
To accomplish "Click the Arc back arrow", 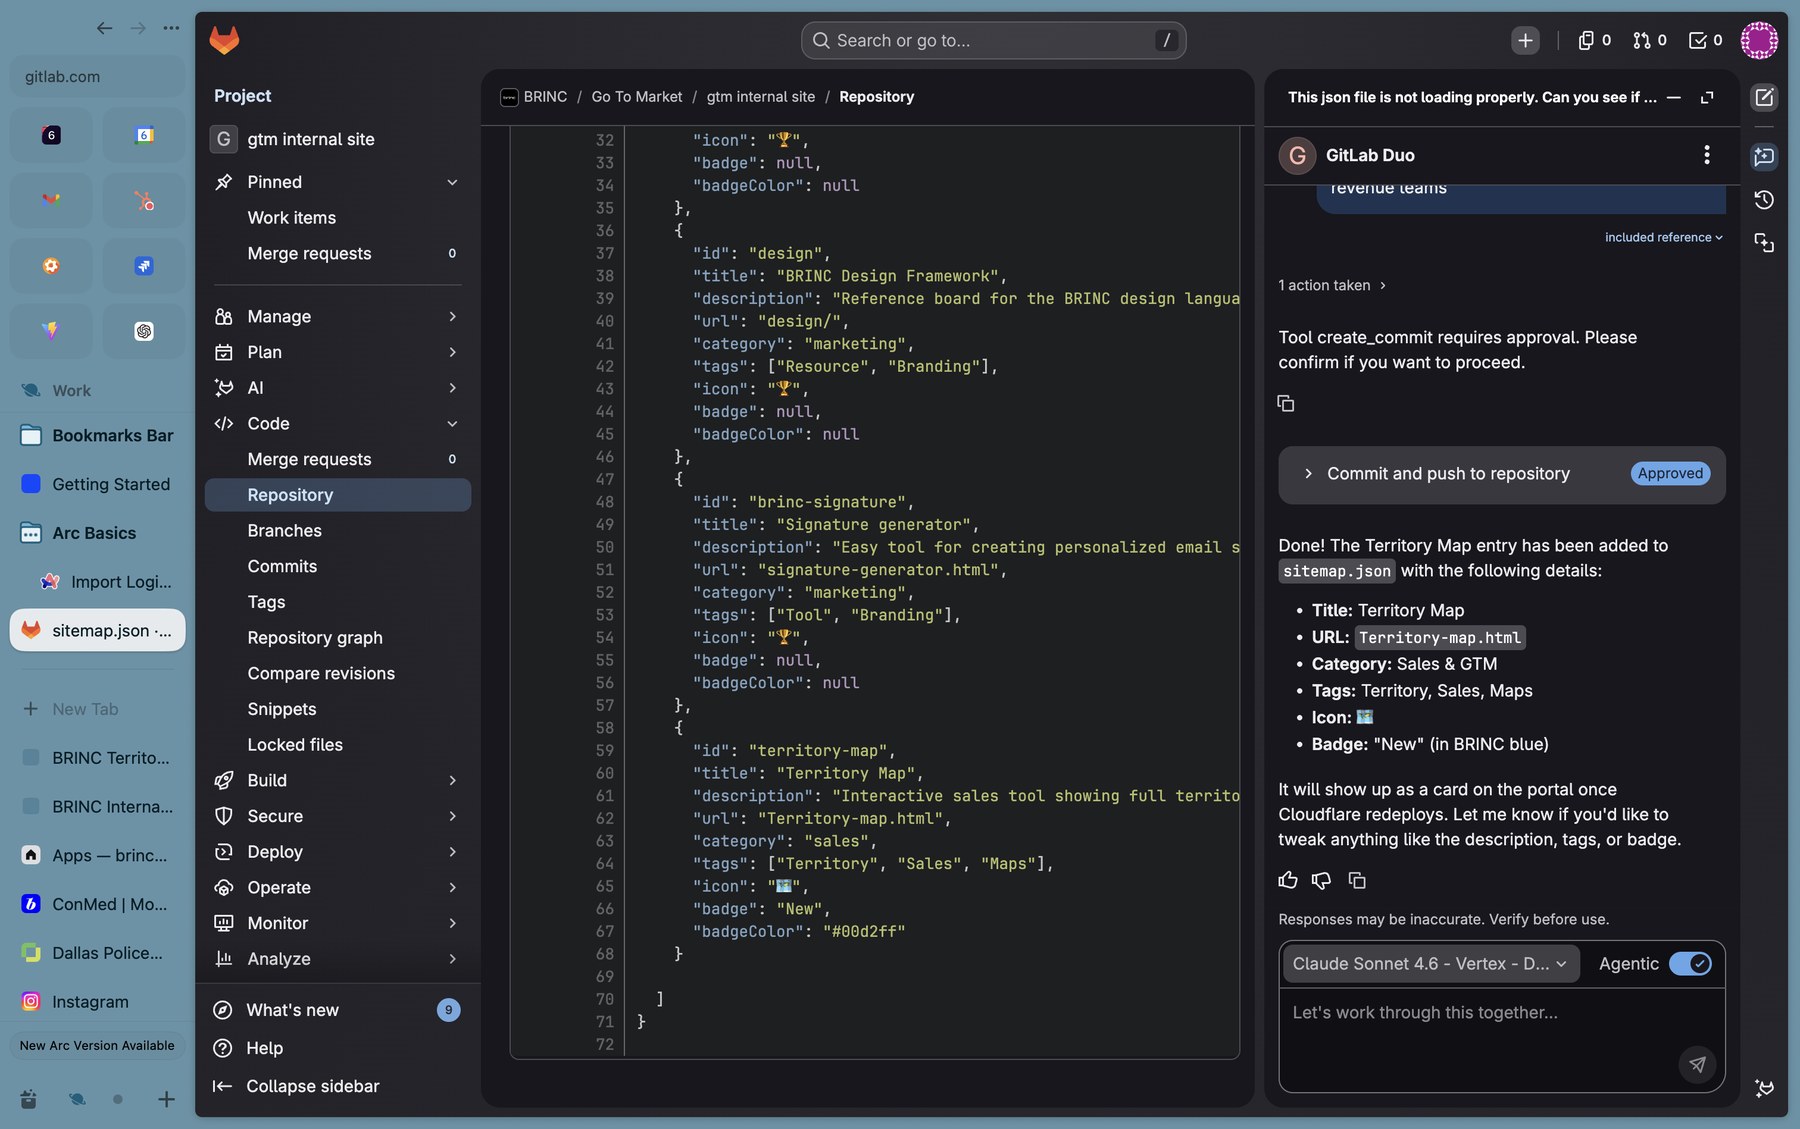I will (104, 28).
